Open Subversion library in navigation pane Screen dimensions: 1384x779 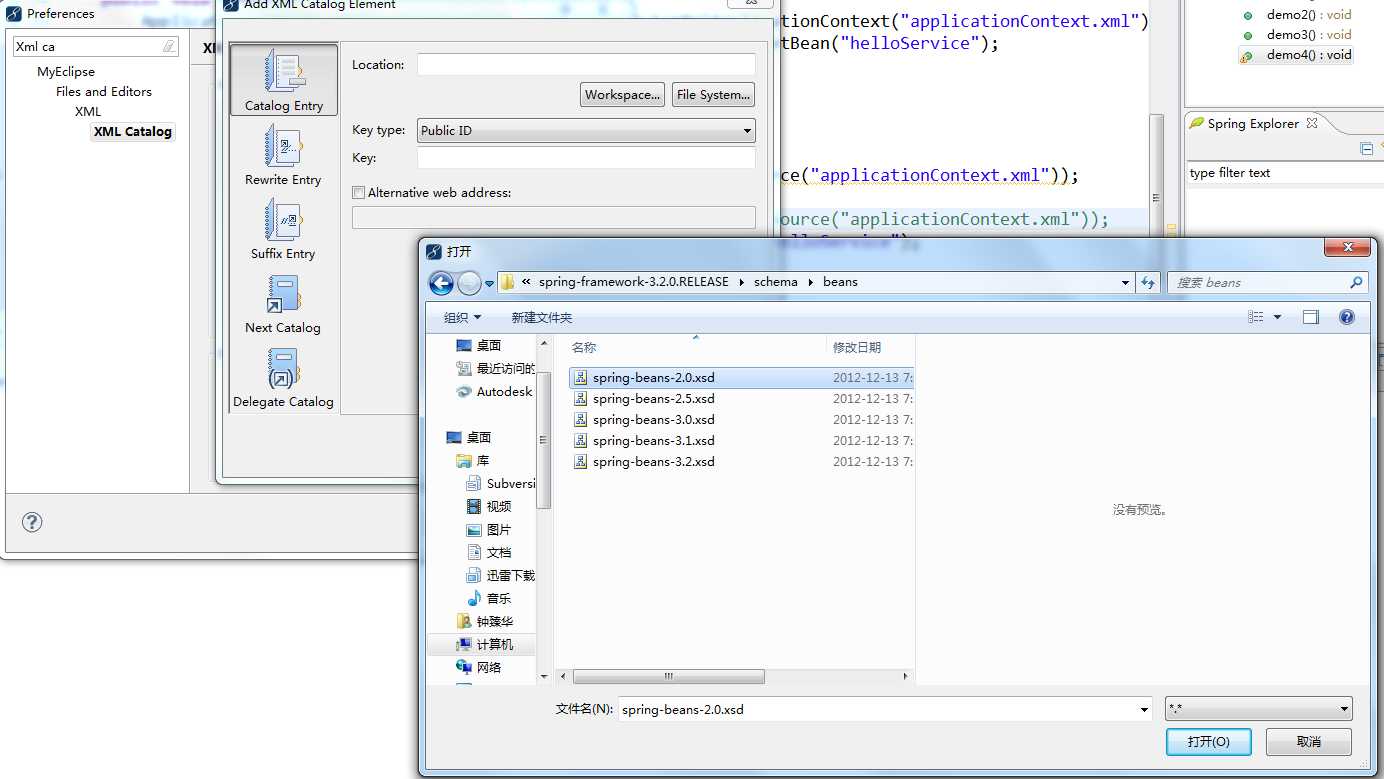point(501,483)
